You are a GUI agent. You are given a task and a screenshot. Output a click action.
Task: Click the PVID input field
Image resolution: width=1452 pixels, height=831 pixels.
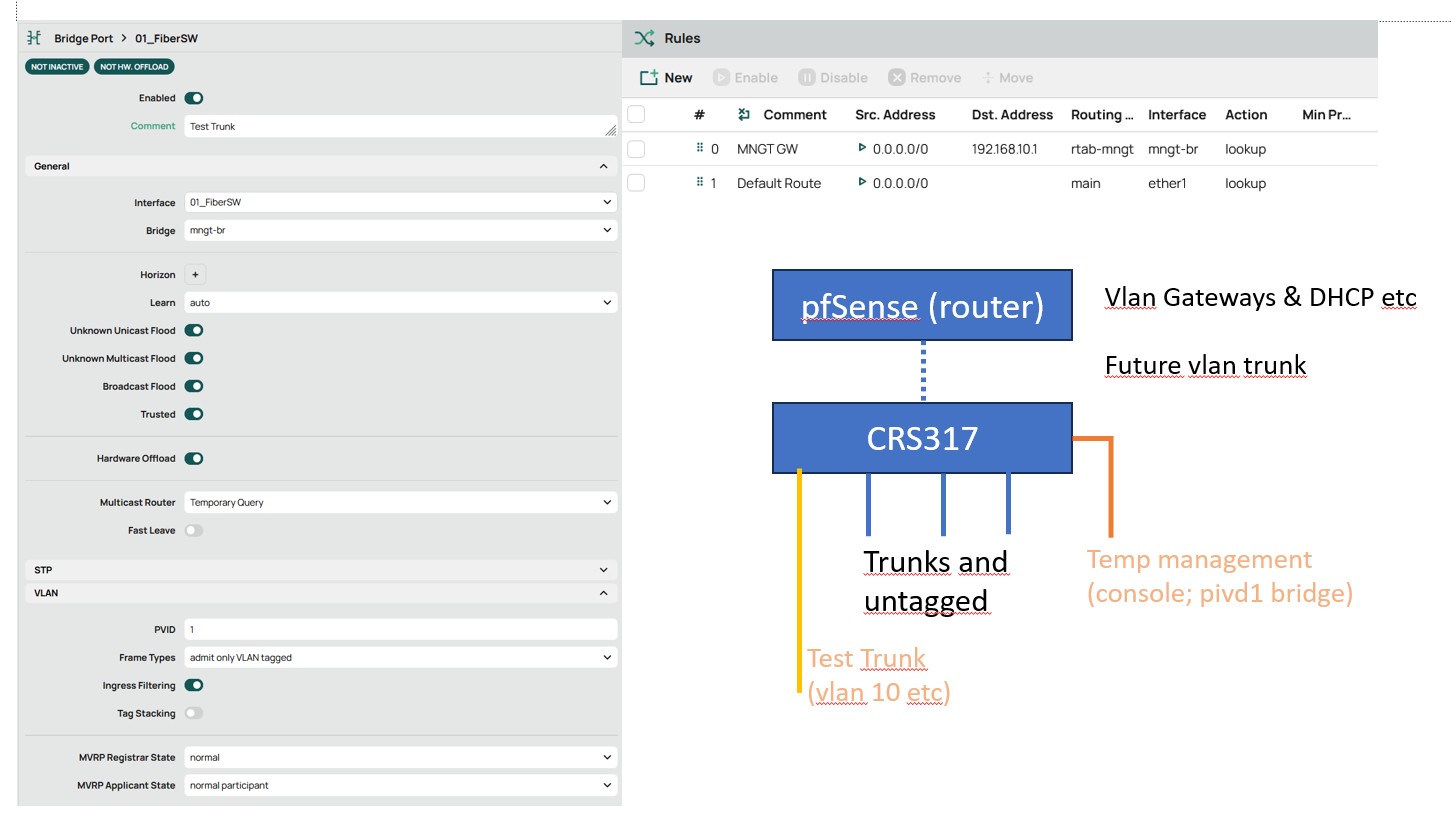pyautogui.click(x=401, y=630)
